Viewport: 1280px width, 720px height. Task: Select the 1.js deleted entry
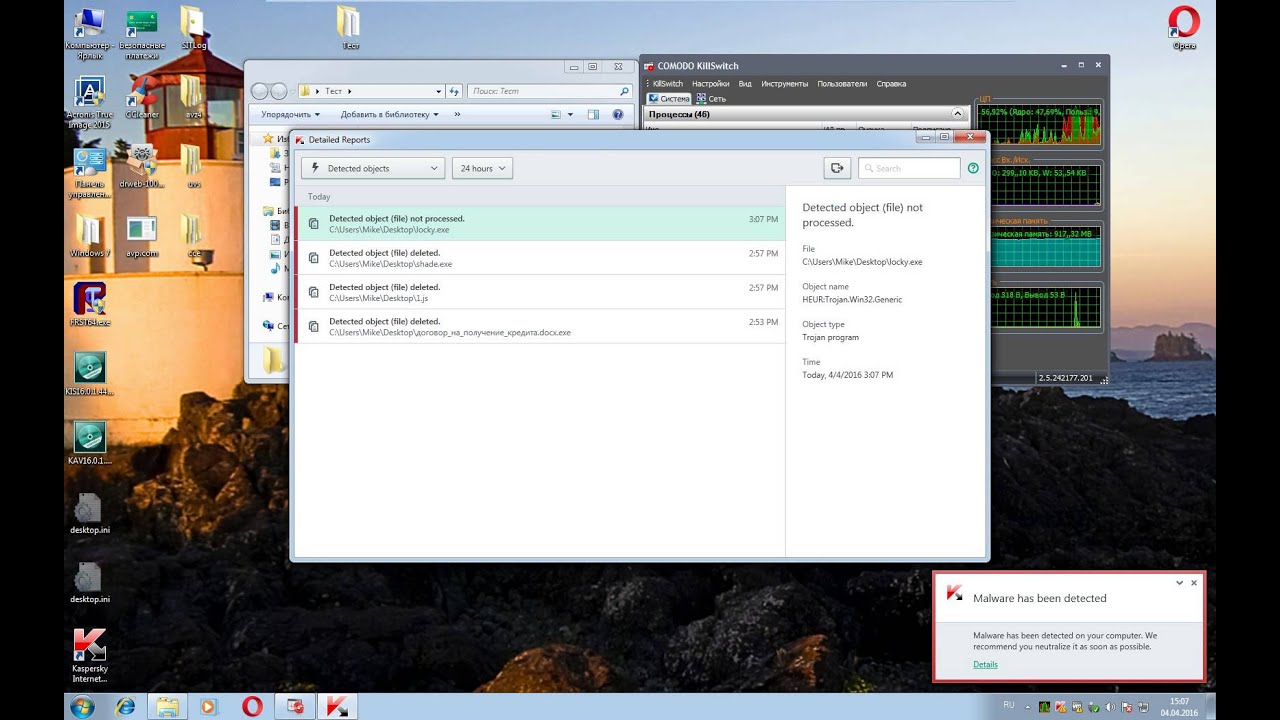(x=539, y=292)
